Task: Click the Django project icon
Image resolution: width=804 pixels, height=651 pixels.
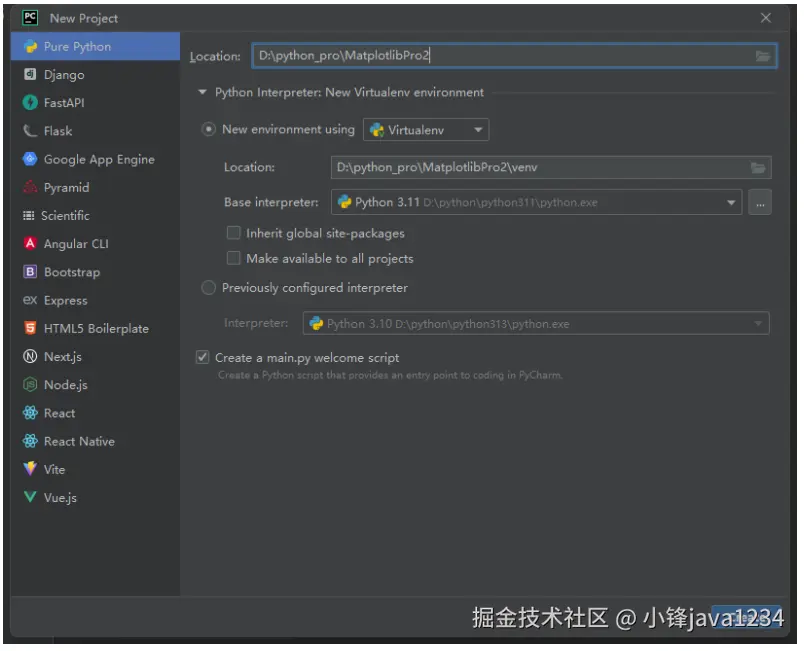Action: pos(30,74)
